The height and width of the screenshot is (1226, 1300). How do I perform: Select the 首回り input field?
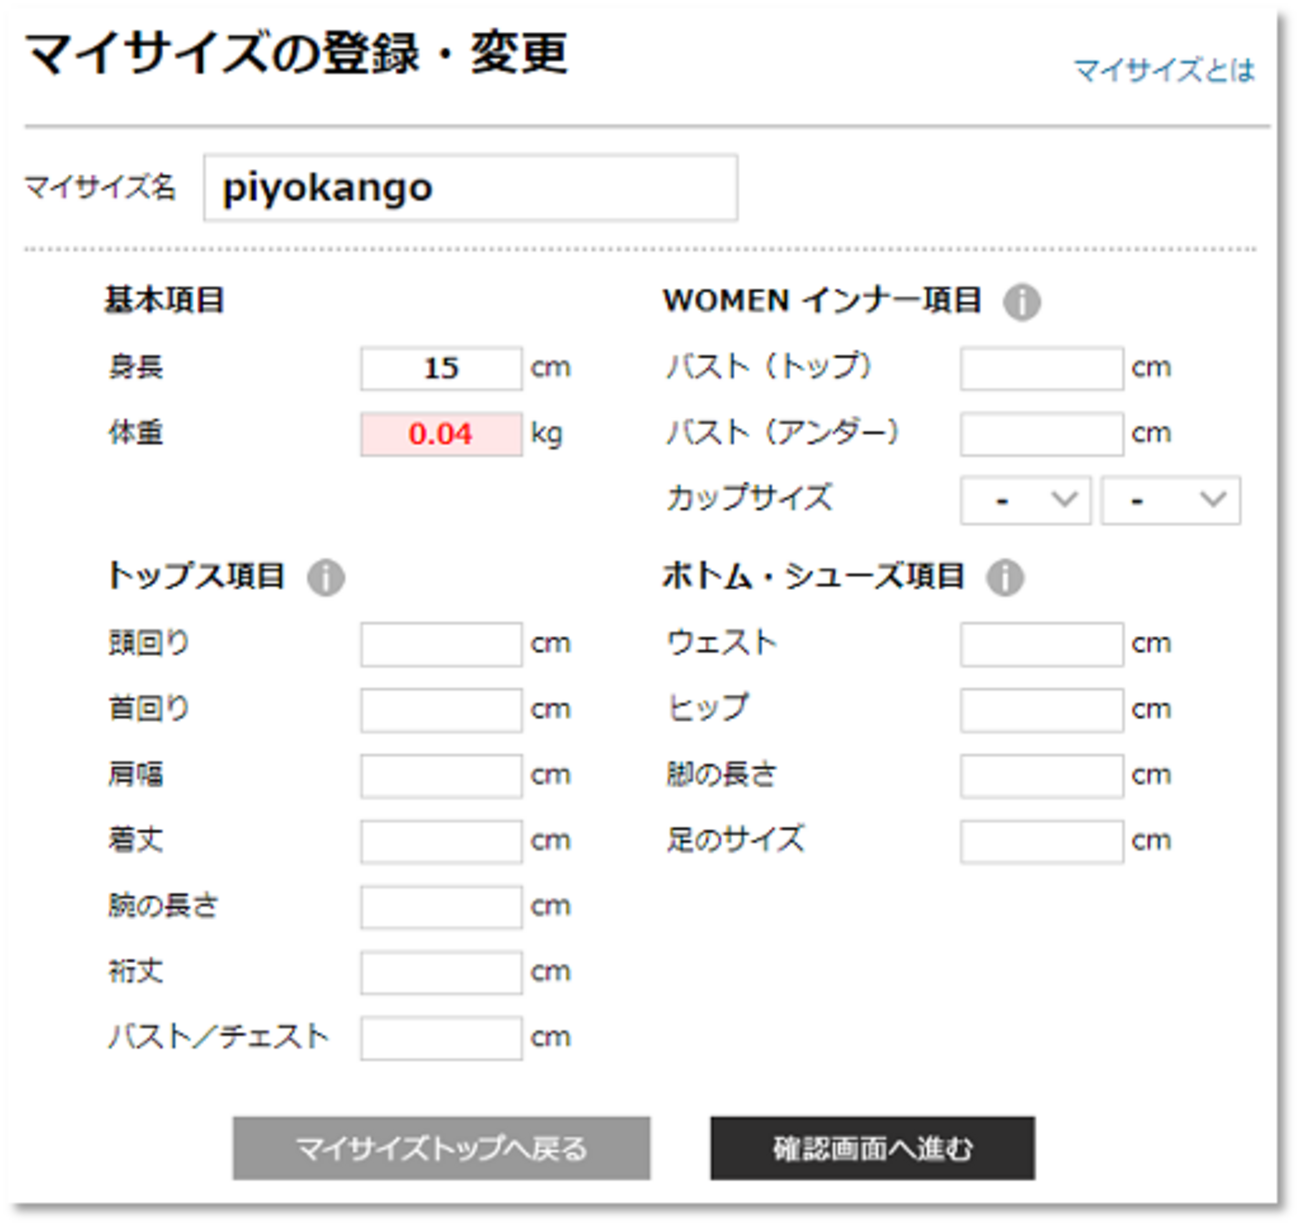click(441, 710)
